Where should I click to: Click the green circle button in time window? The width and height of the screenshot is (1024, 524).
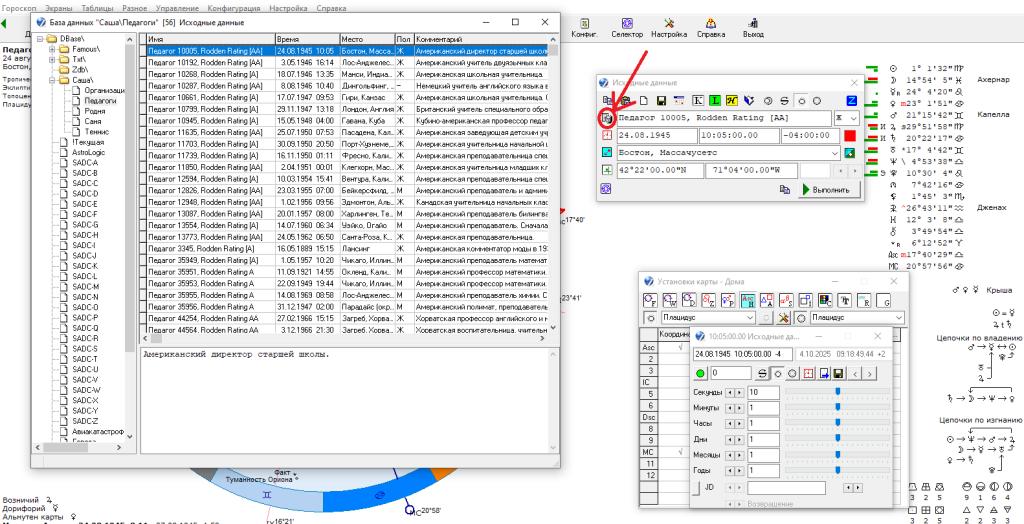coord(700,373)
